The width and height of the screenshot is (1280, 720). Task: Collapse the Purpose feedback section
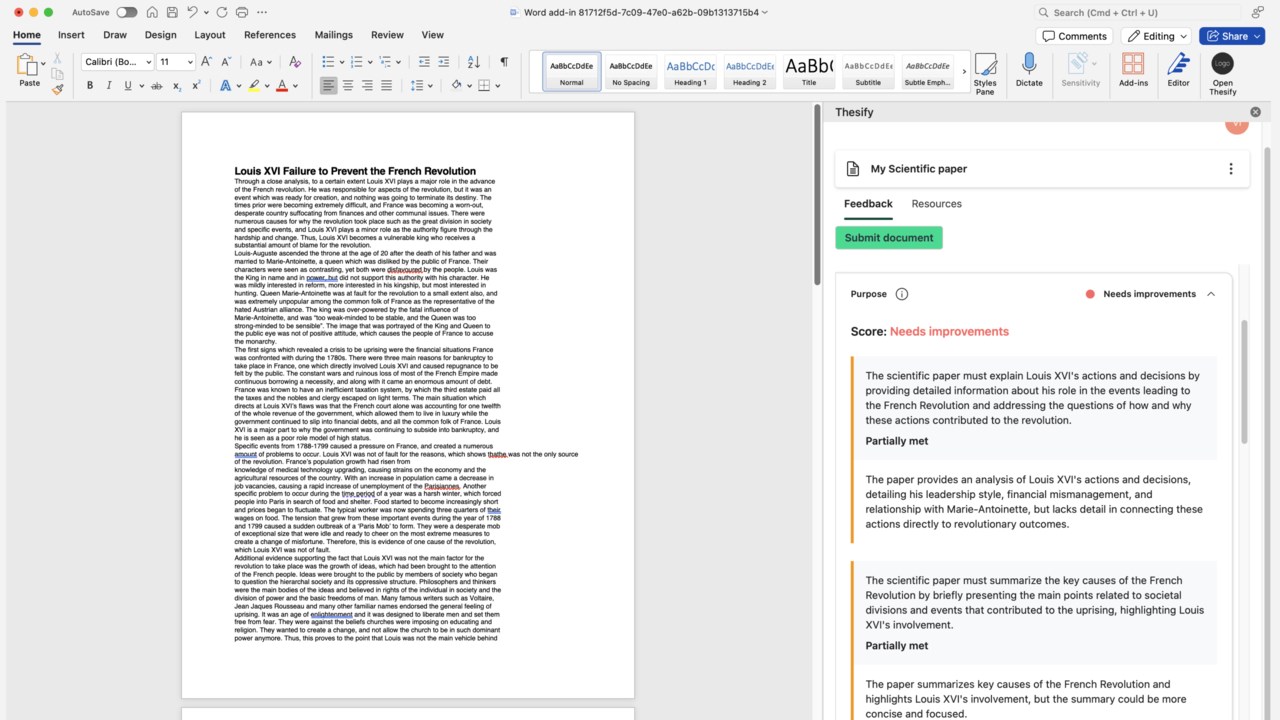coord(1211,294)
